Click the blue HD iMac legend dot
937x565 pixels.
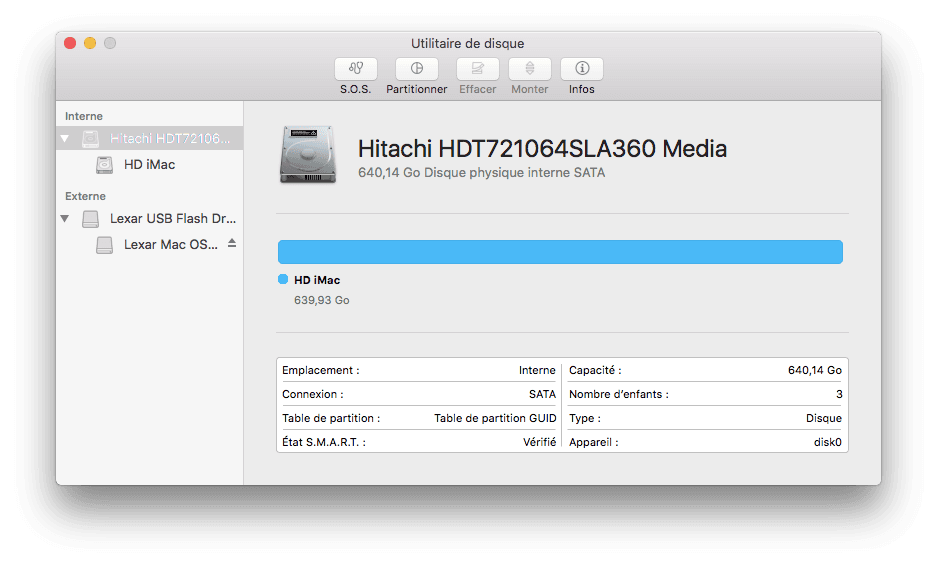pyautogui.click(x=283, y=279)
